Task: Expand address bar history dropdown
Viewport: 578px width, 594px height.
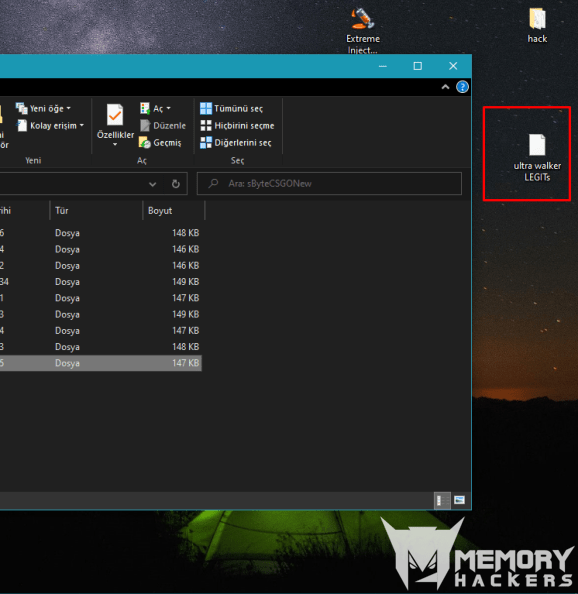Action: click(x=153, y=184)
